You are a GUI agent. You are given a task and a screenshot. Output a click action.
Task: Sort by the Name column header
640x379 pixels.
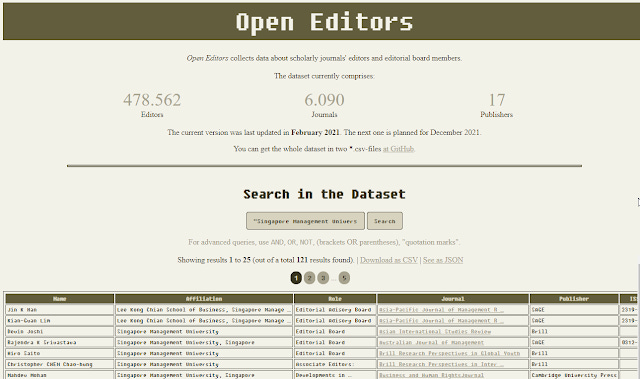(60, 299)
